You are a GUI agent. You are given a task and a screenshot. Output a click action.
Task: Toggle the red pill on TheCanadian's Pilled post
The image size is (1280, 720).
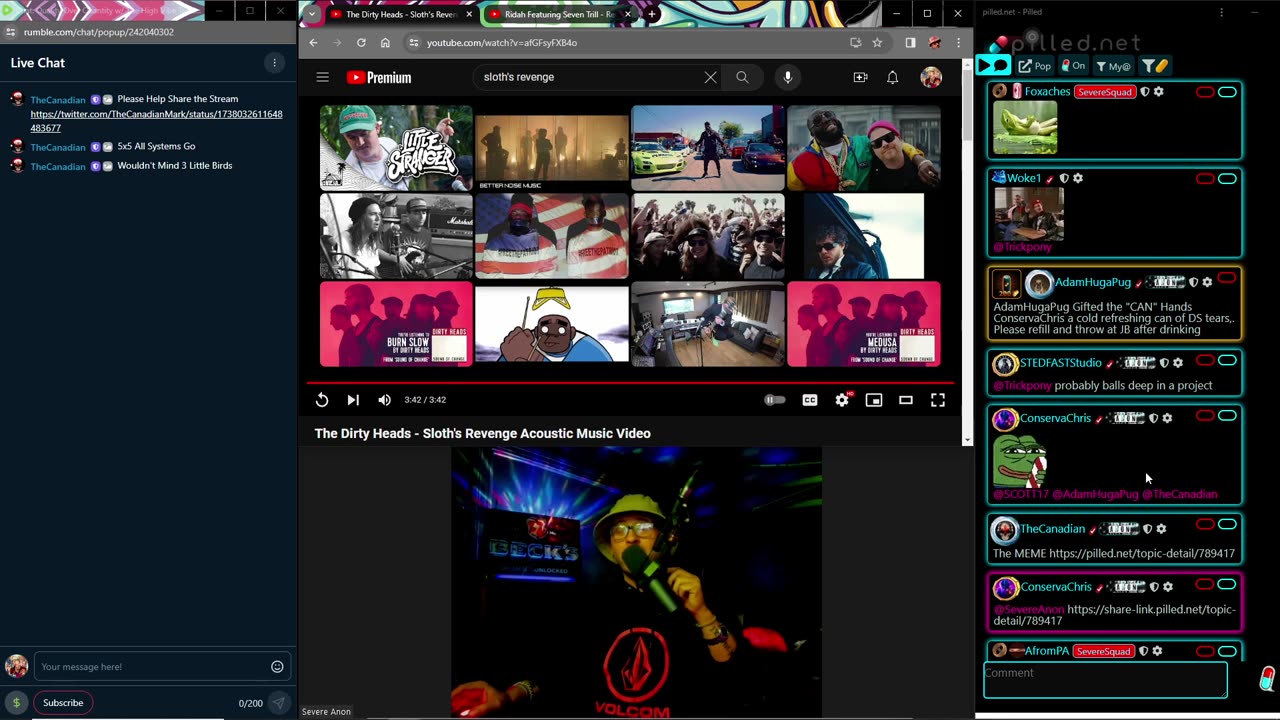pos(1205,524)
